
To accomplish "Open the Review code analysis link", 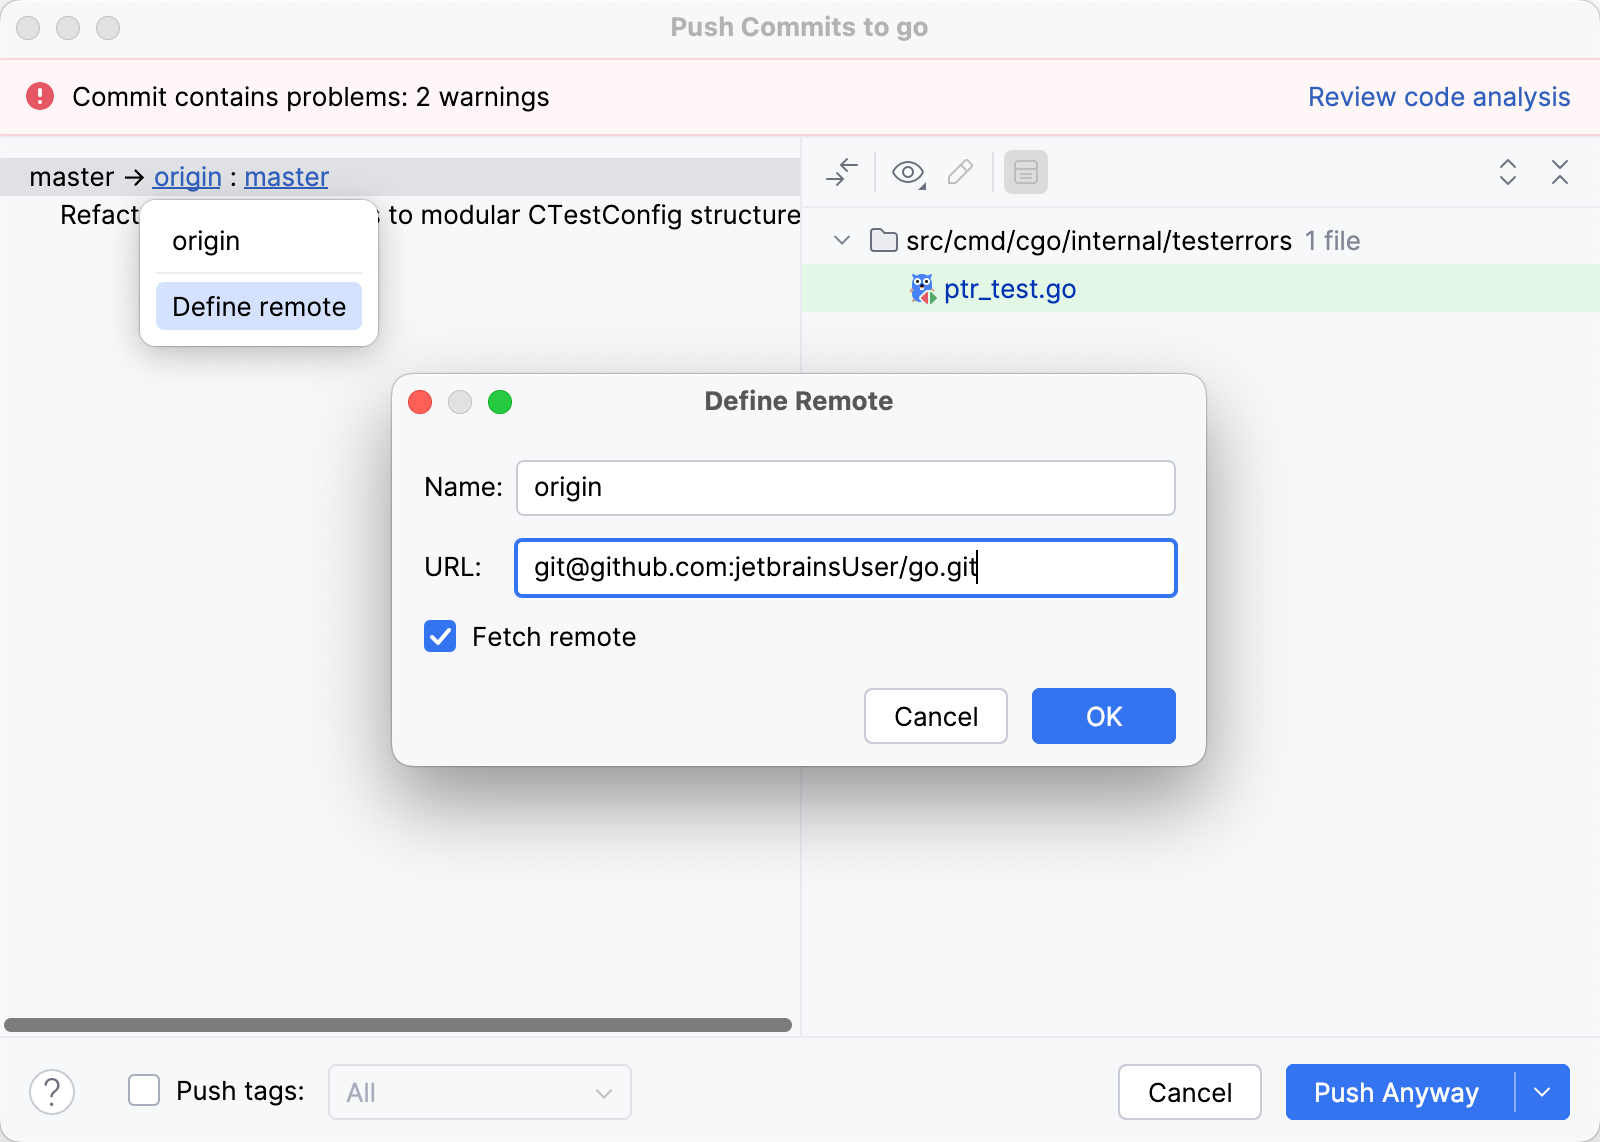I will click(x=1438, y=96).
